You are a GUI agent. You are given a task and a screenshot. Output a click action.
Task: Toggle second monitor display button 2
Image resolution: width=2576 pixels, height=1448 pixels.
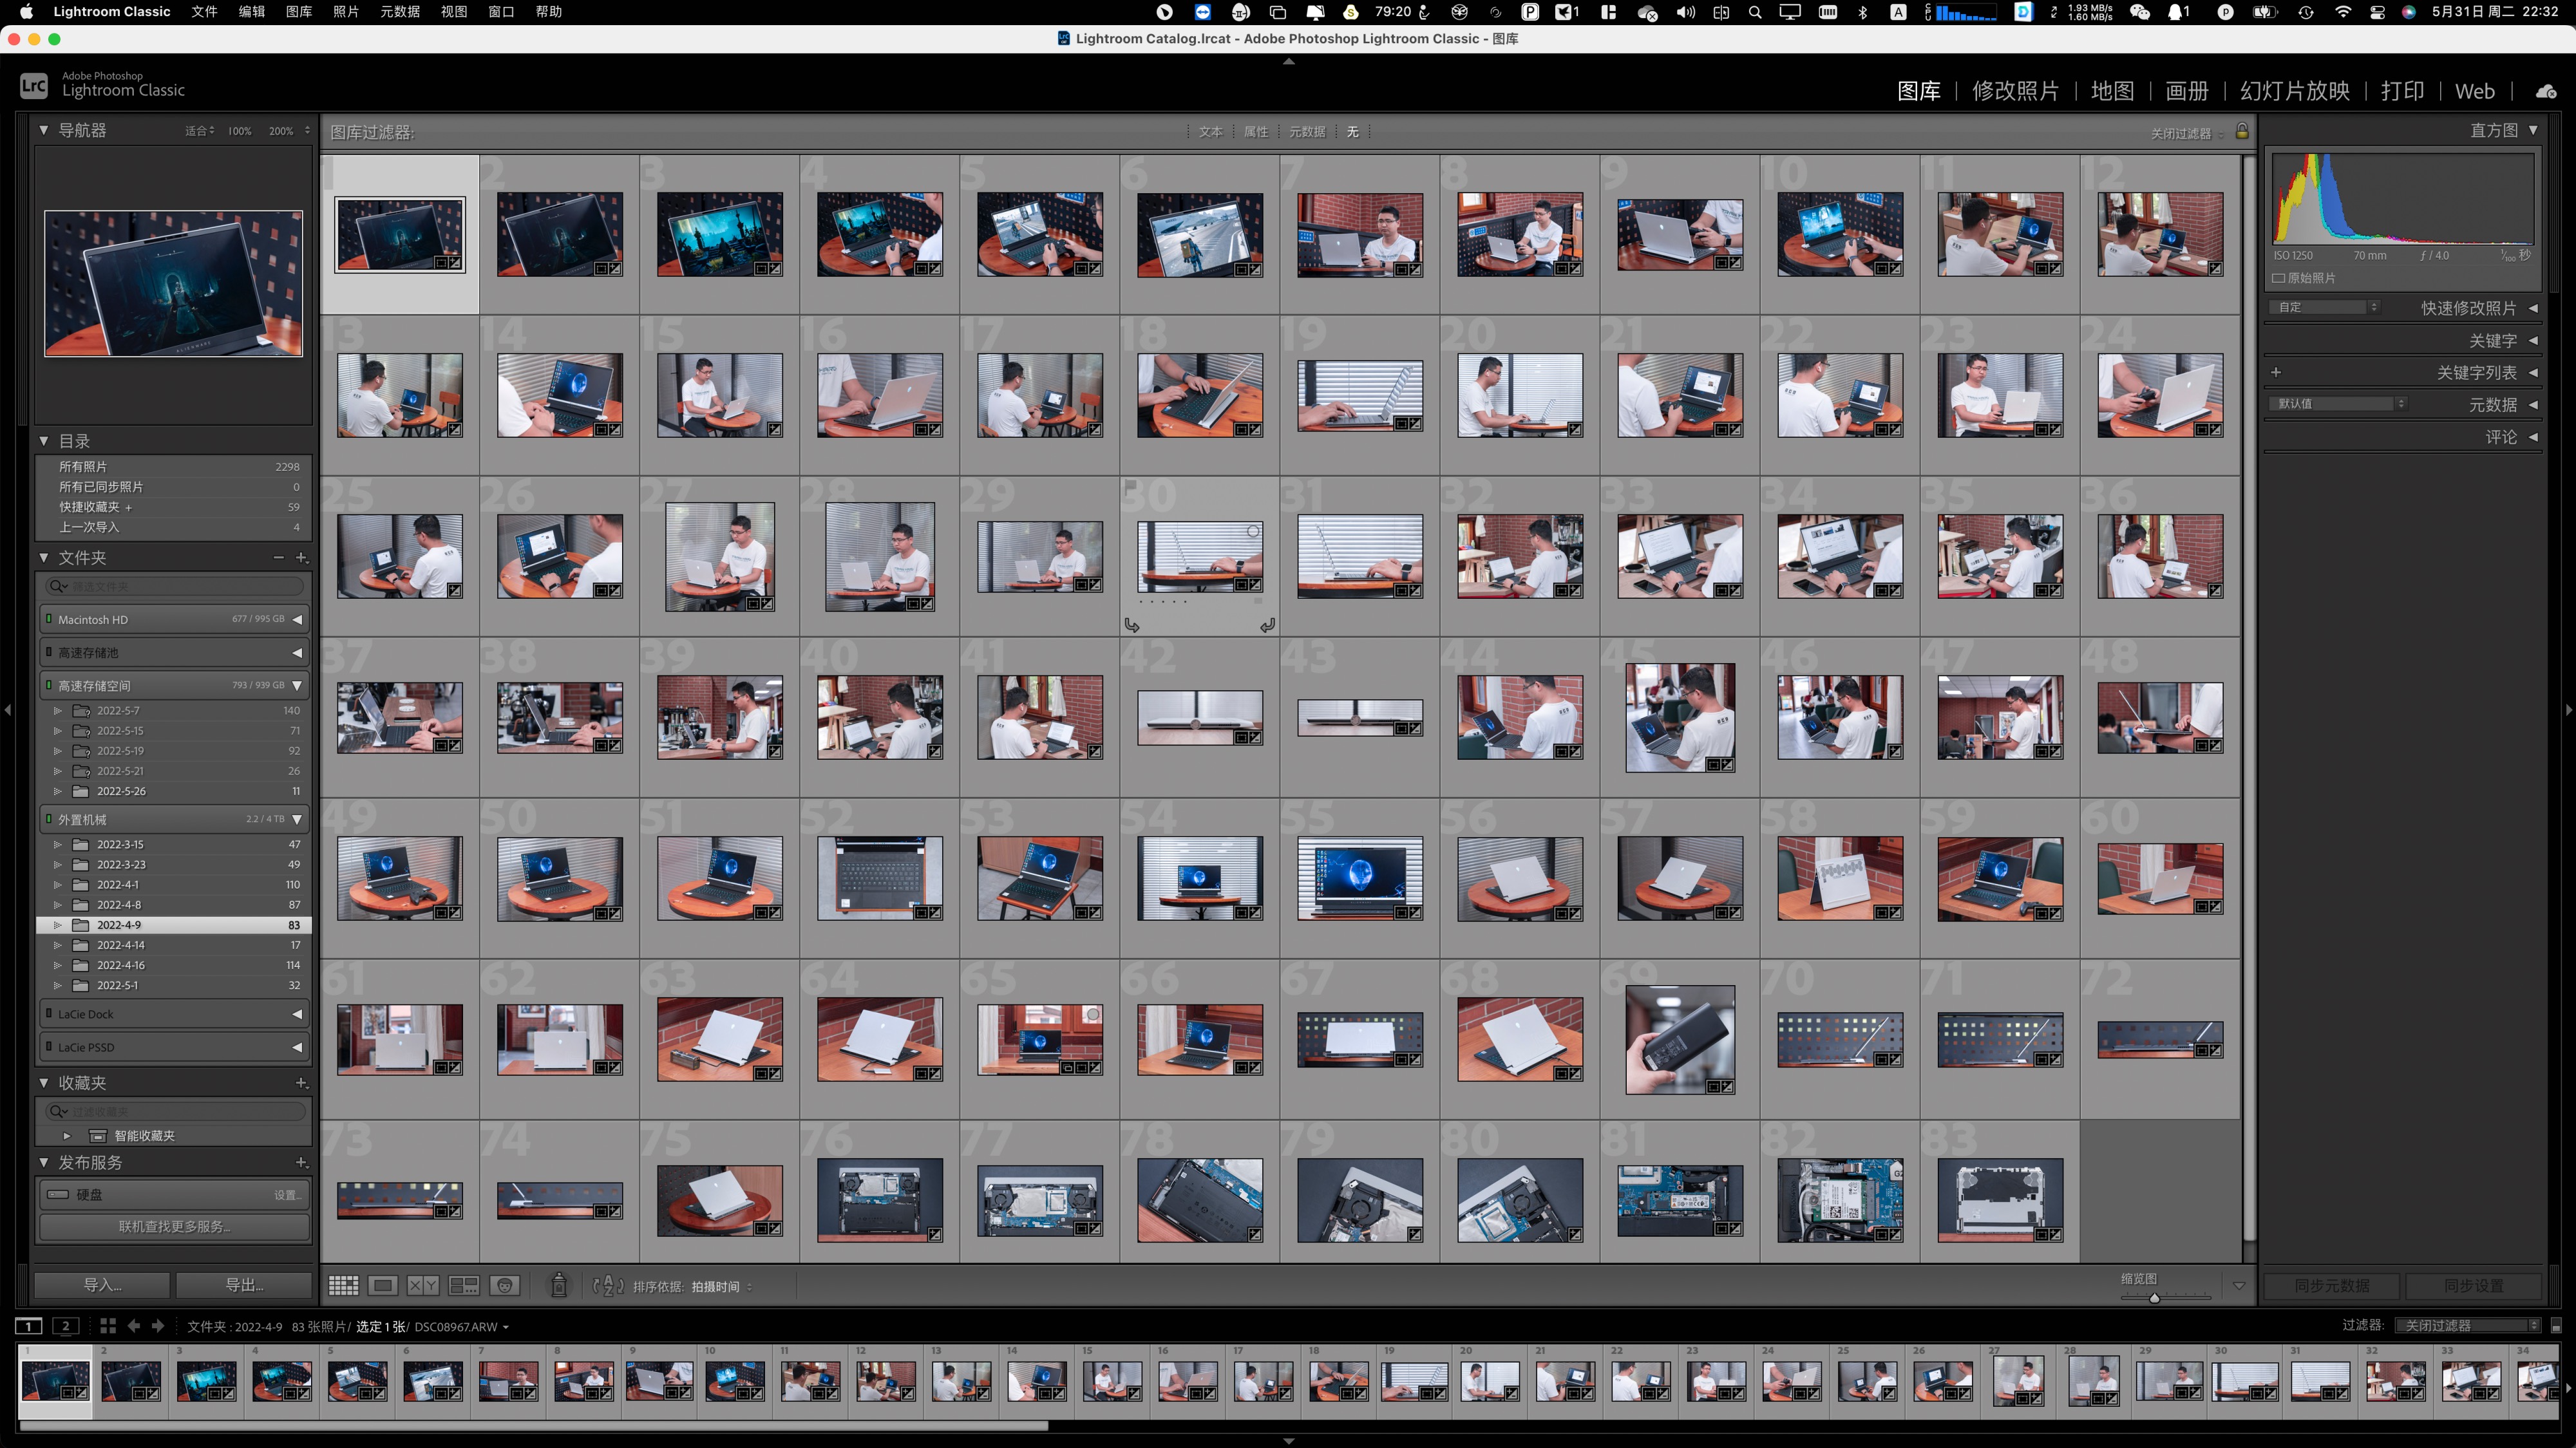[65, 1326]
